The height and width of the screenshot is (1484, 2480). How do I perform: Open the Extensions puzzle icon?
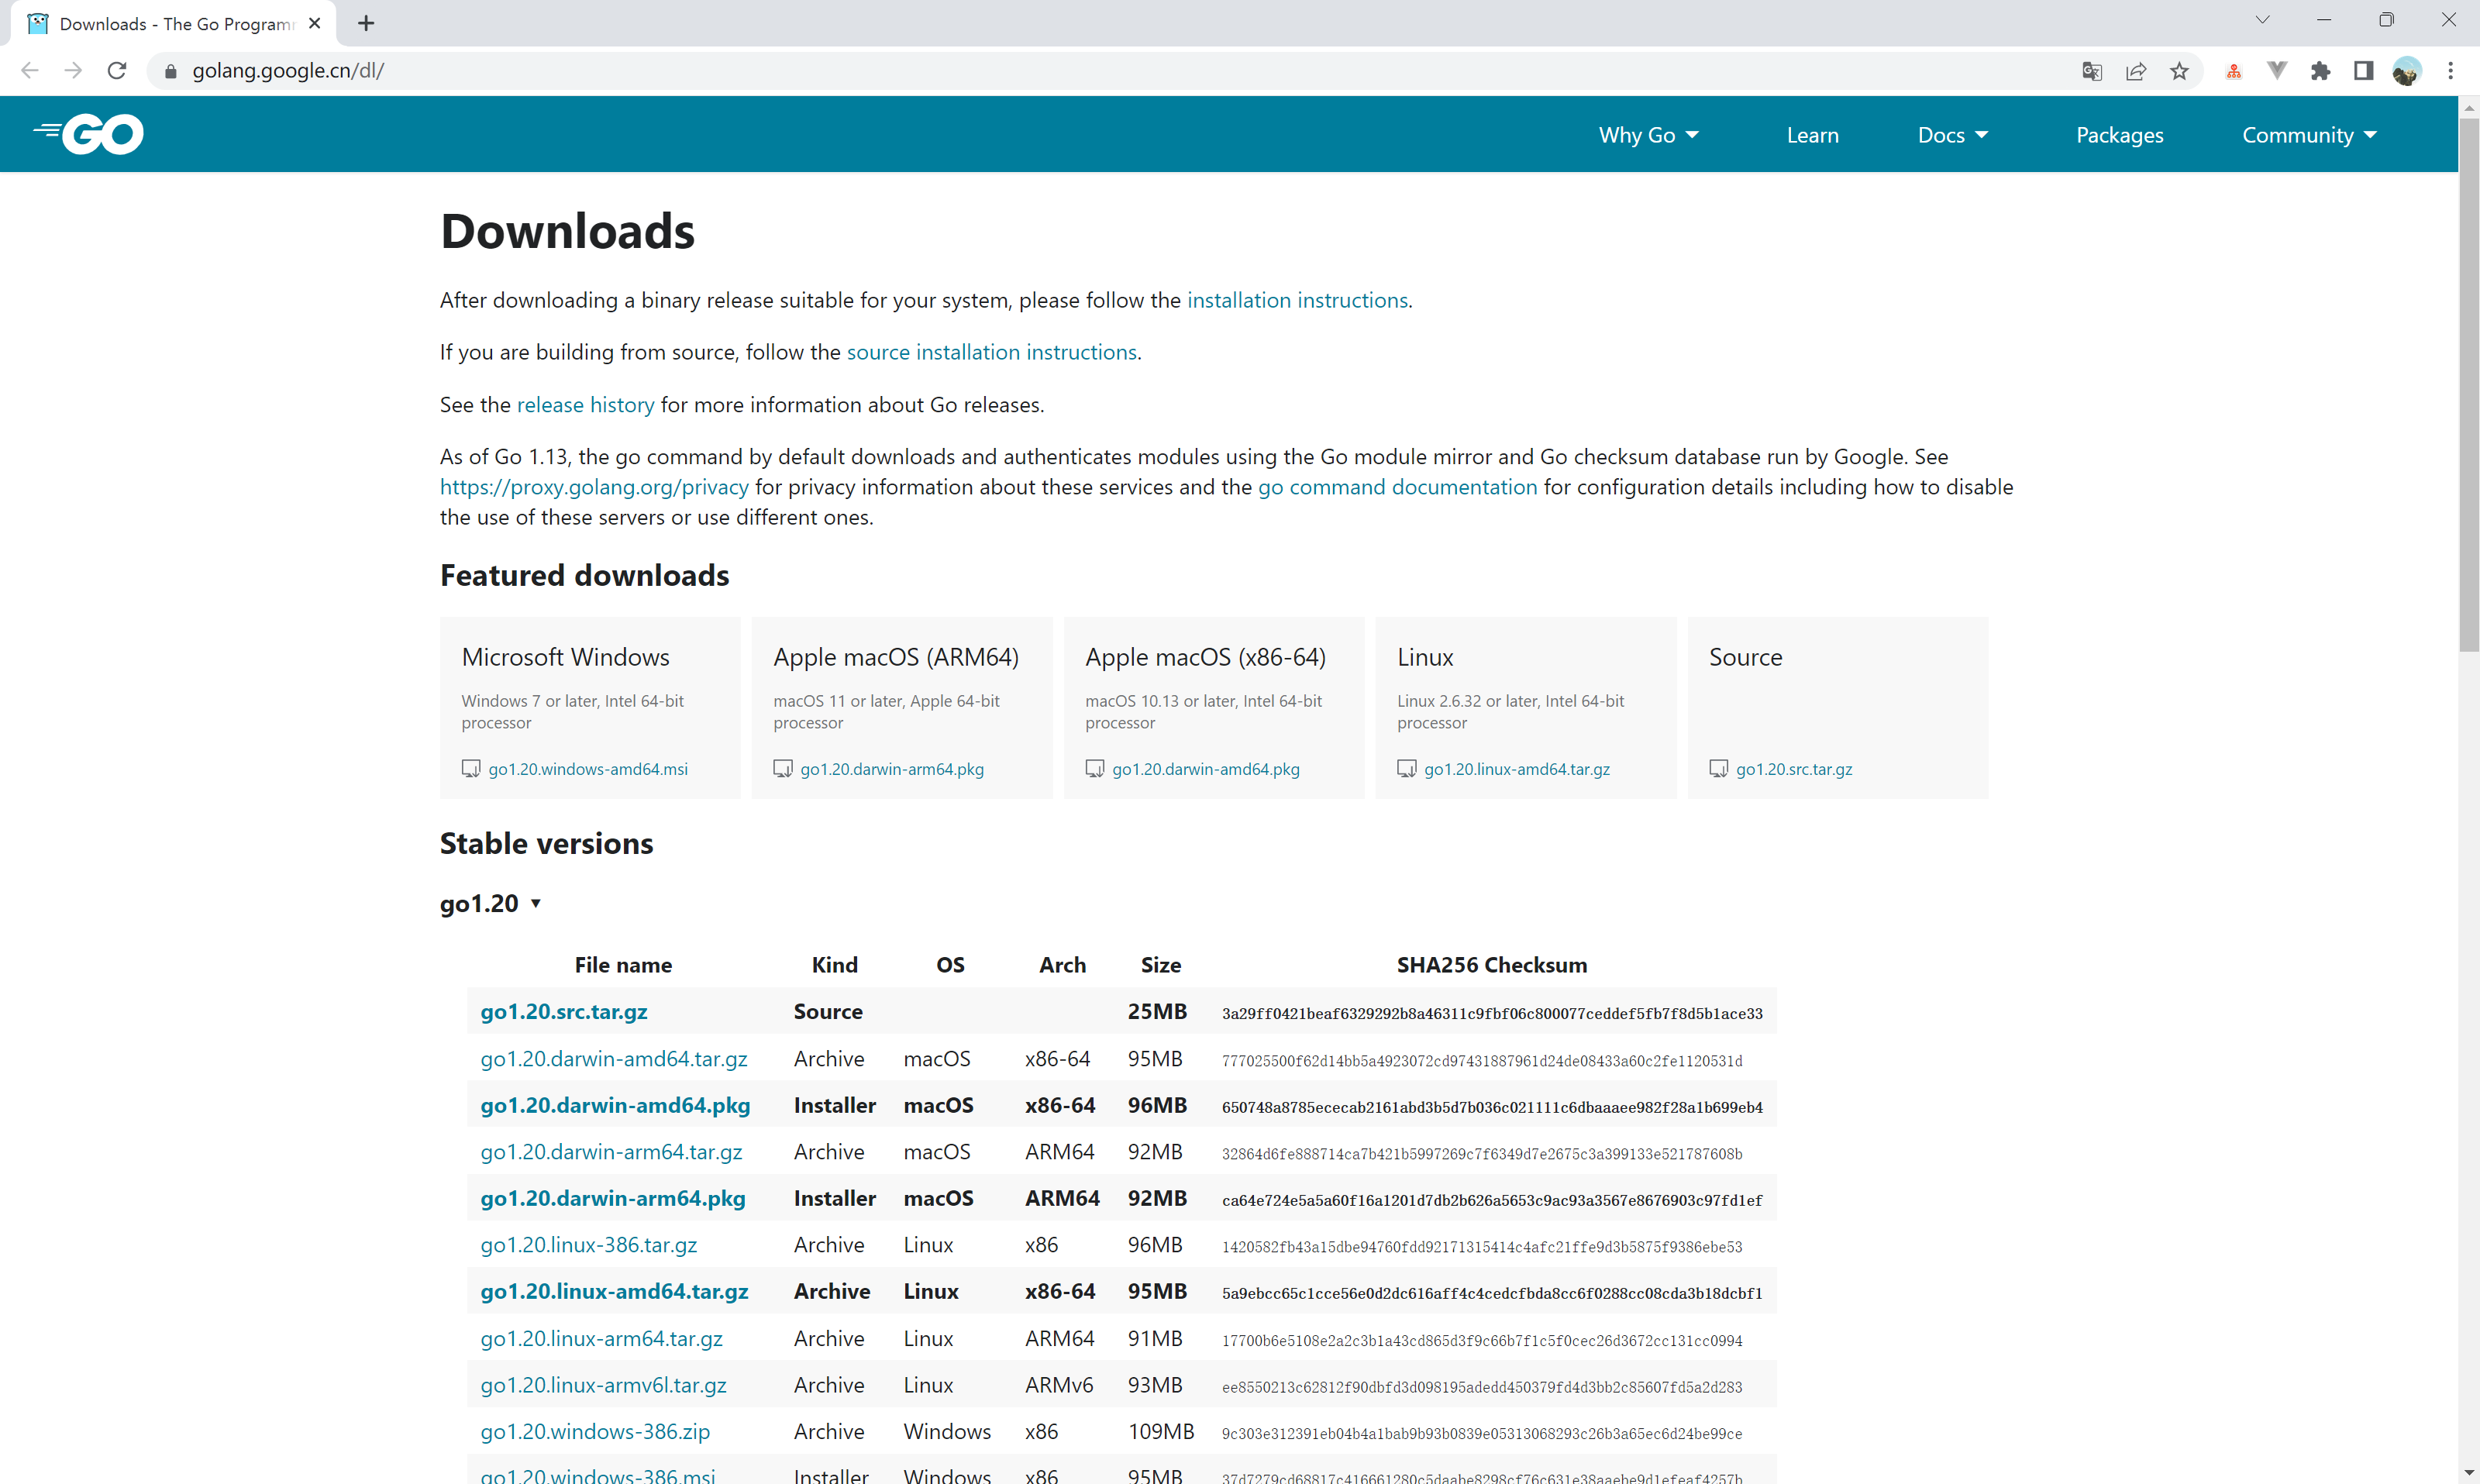(2320, 71)
